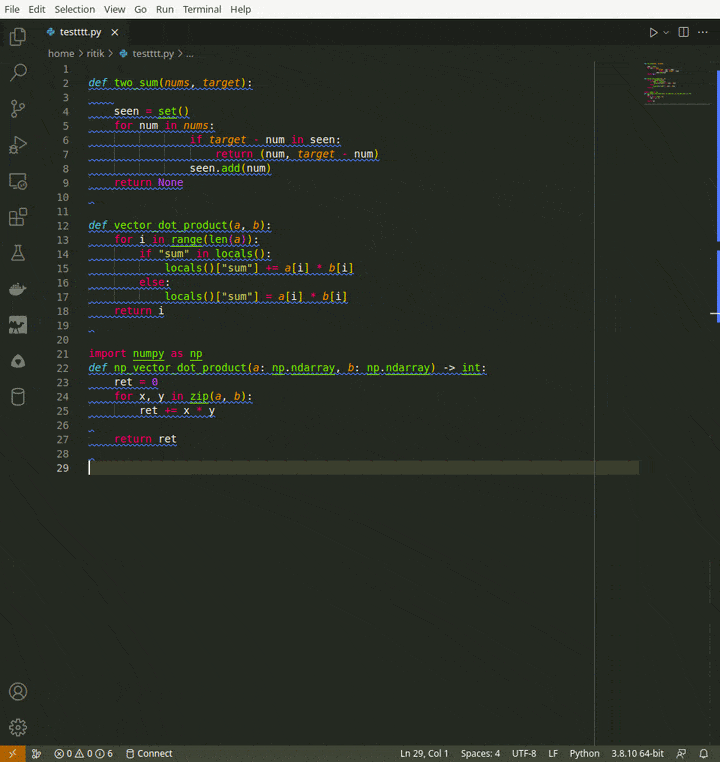
Task: Open the Testing flask icon
Action: [18, 253]
